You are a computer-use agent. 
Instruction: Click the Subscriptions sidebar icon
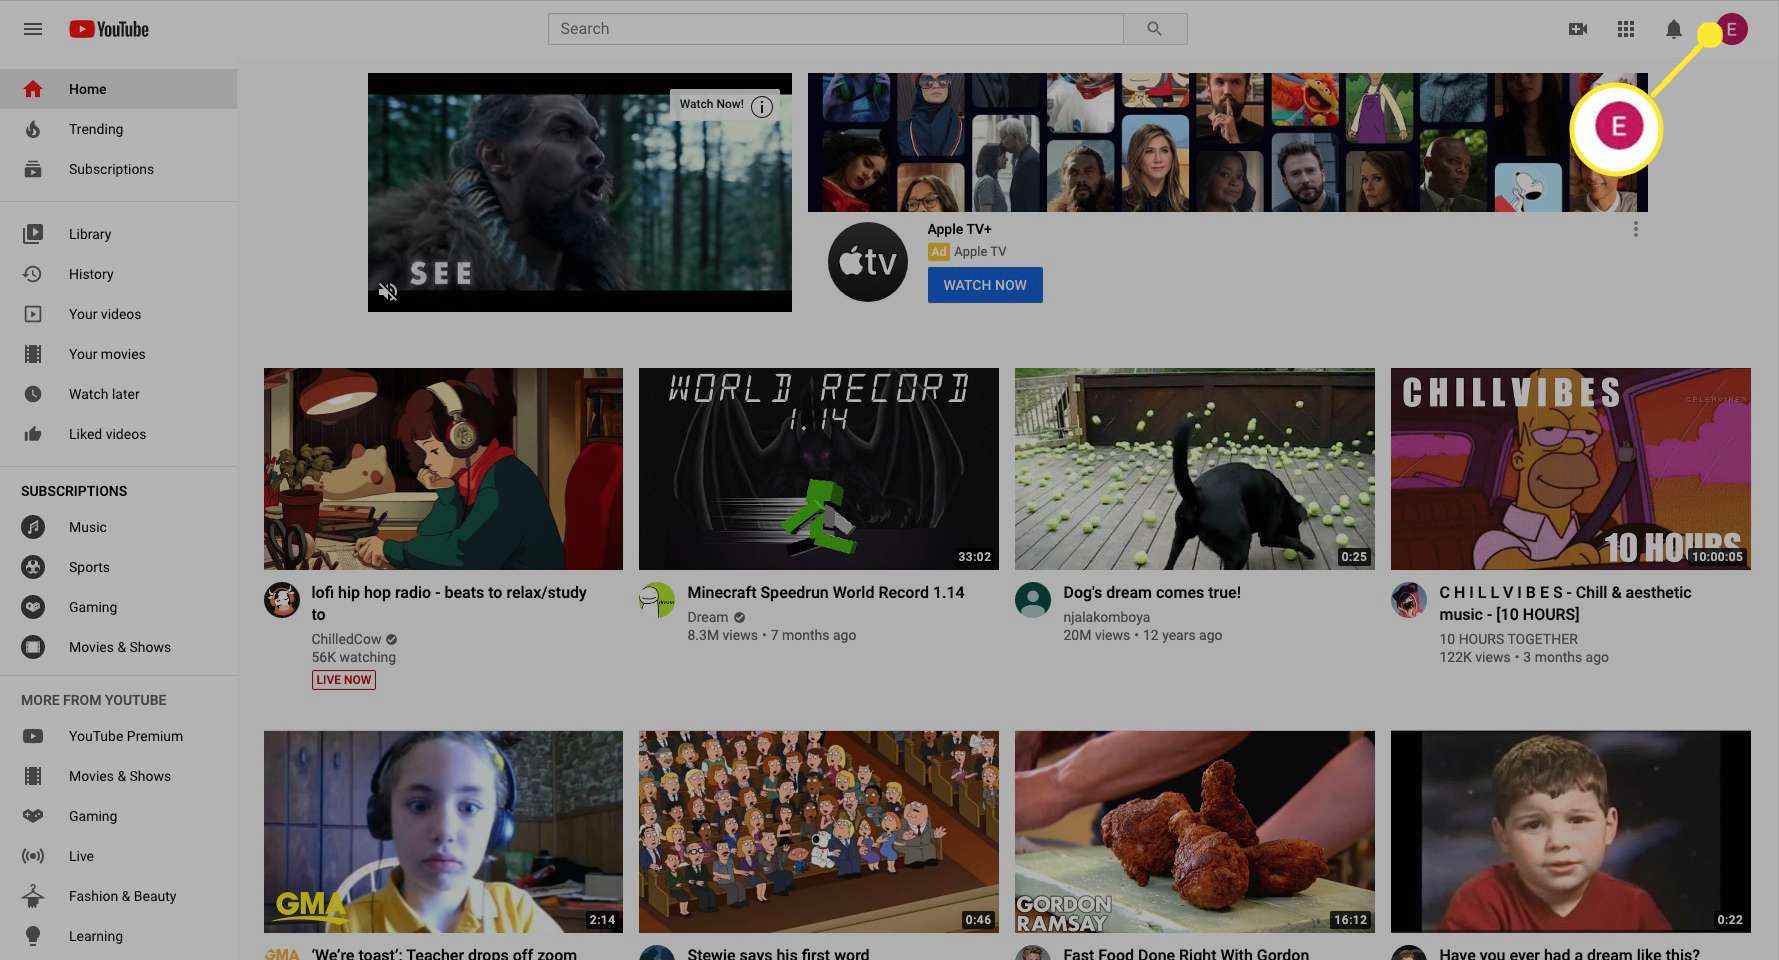click(x=33, y=169)
